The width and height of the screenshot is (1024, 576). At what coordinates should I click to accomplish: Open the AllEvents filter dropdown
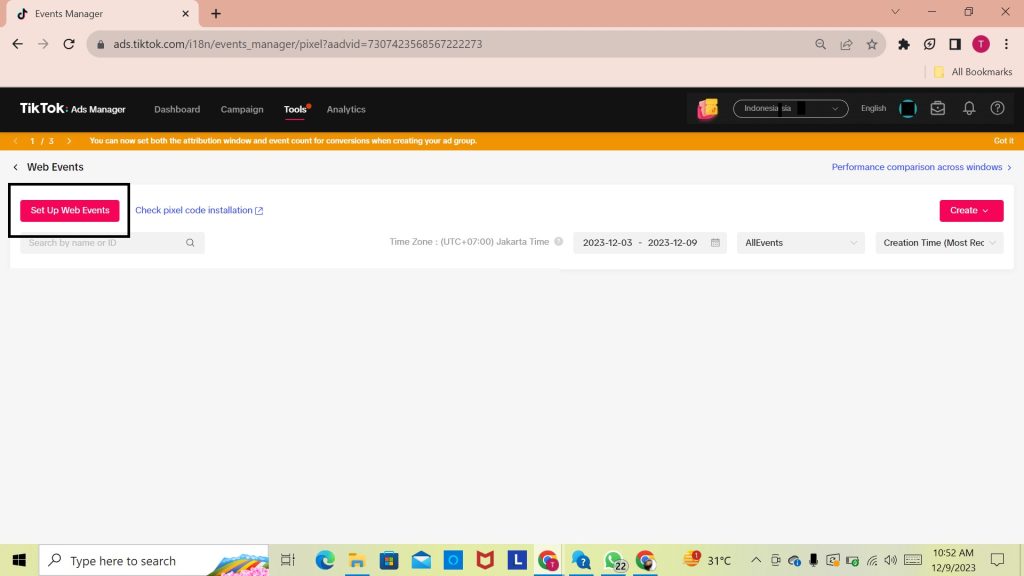coord(800,243)
